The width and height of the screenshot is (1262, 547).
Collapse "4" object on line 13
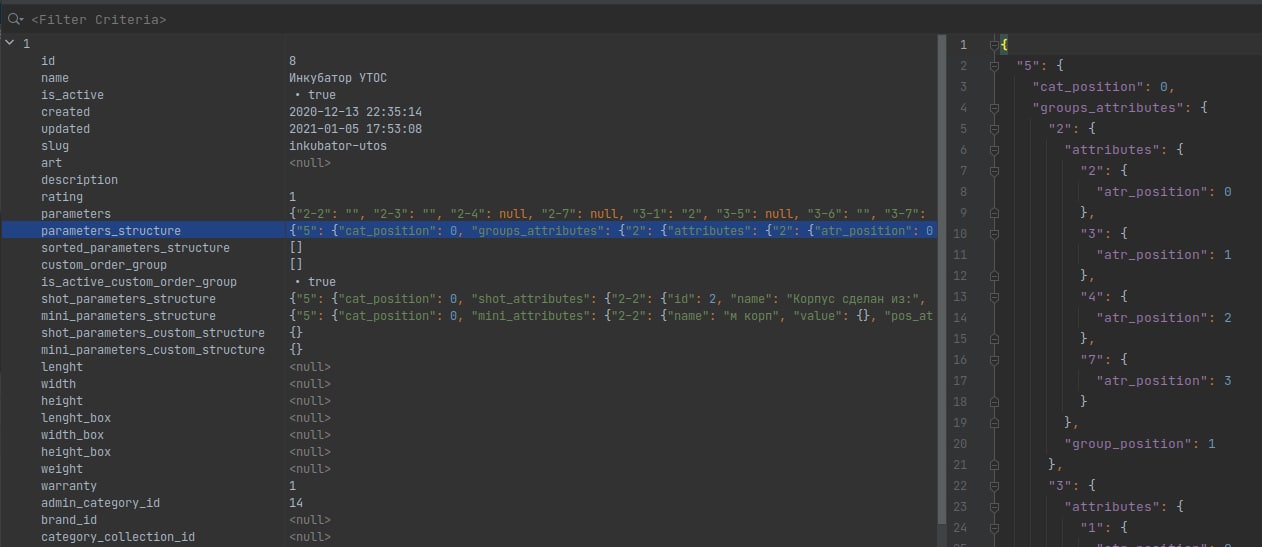pos(994,297)
